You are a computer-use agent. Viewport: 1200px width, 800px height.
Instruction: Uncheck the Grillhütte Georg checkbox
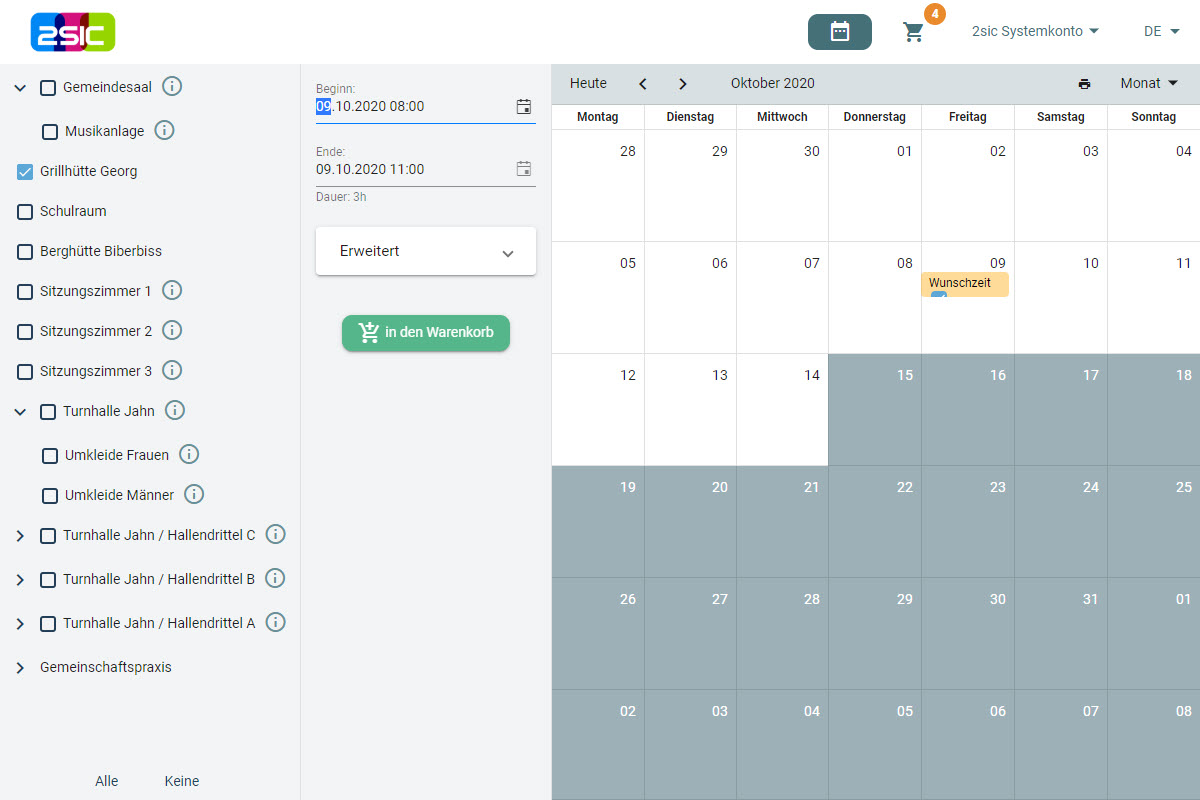click(x=26, y=172)
